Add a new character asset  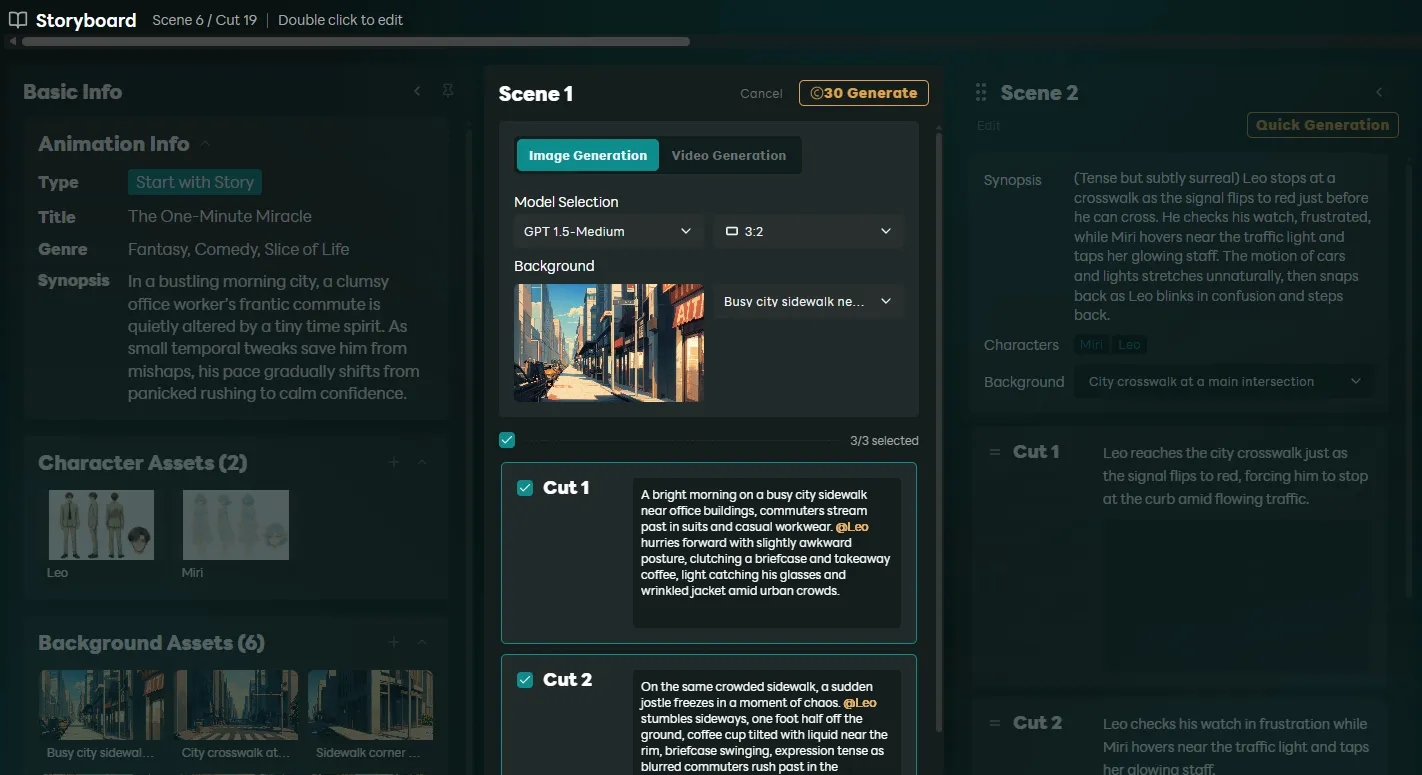(x=394, y=462)
